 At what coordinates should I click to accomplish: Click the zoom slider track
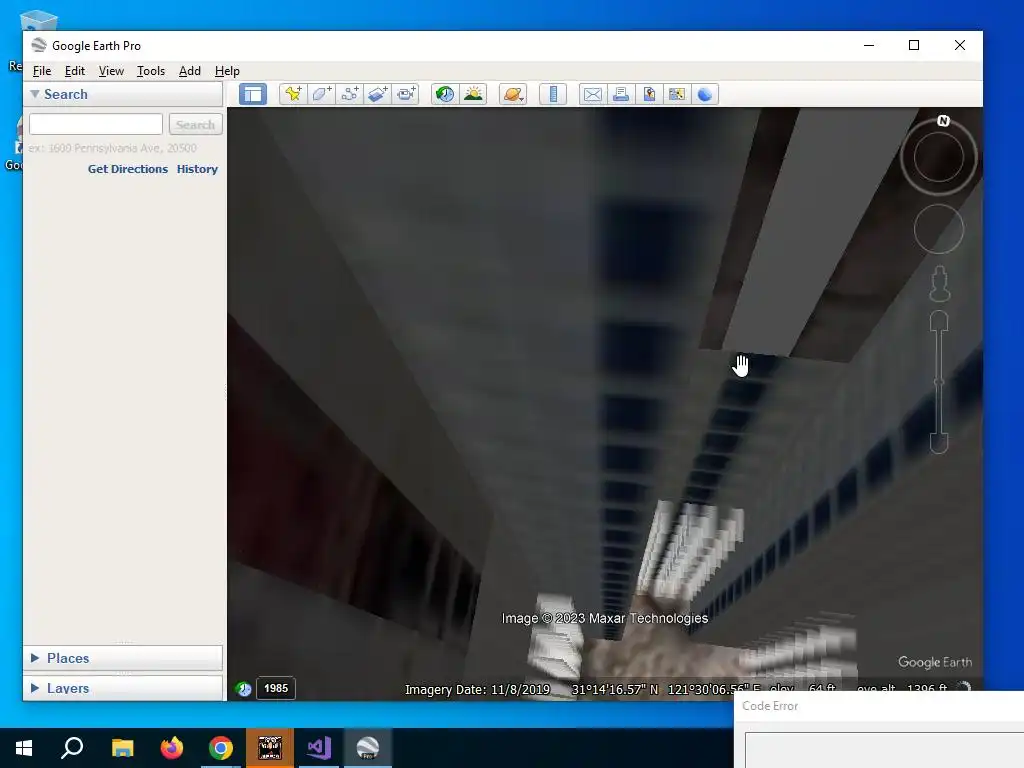pyautogui.click(x=939, y=382)
